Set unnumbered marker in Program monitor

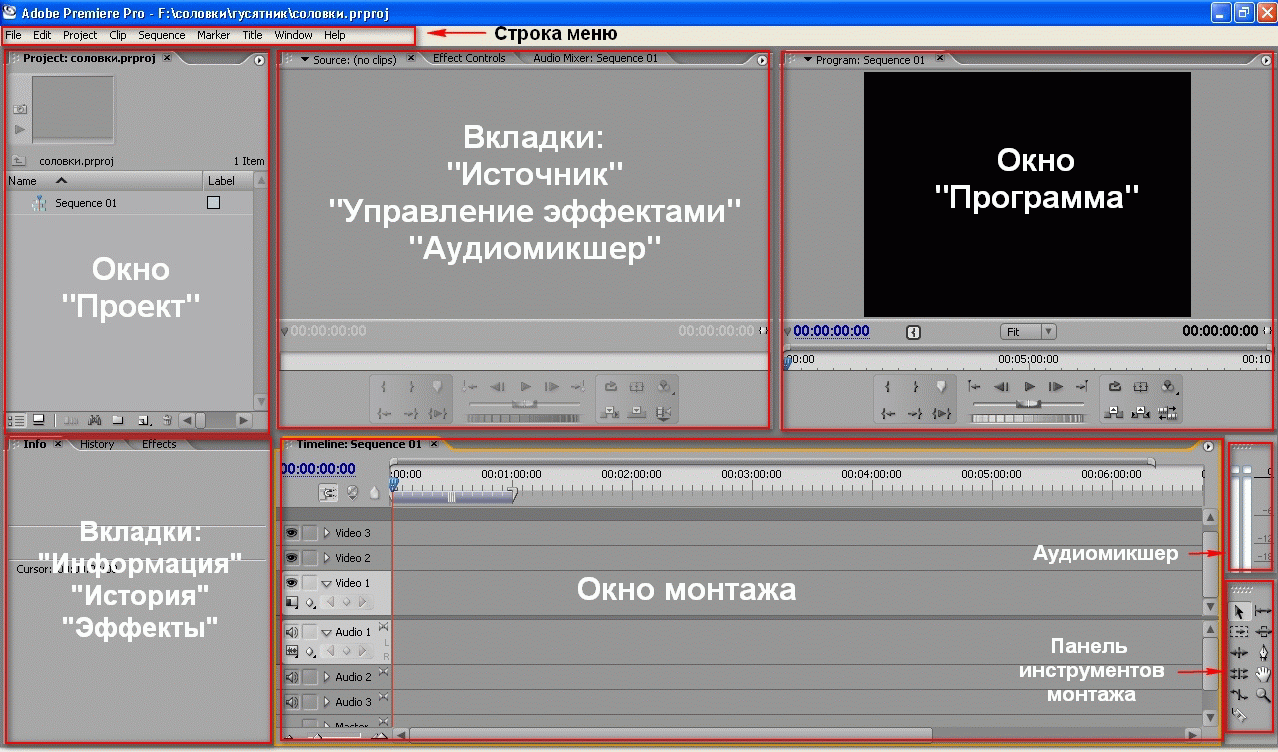tap(941, 387)
